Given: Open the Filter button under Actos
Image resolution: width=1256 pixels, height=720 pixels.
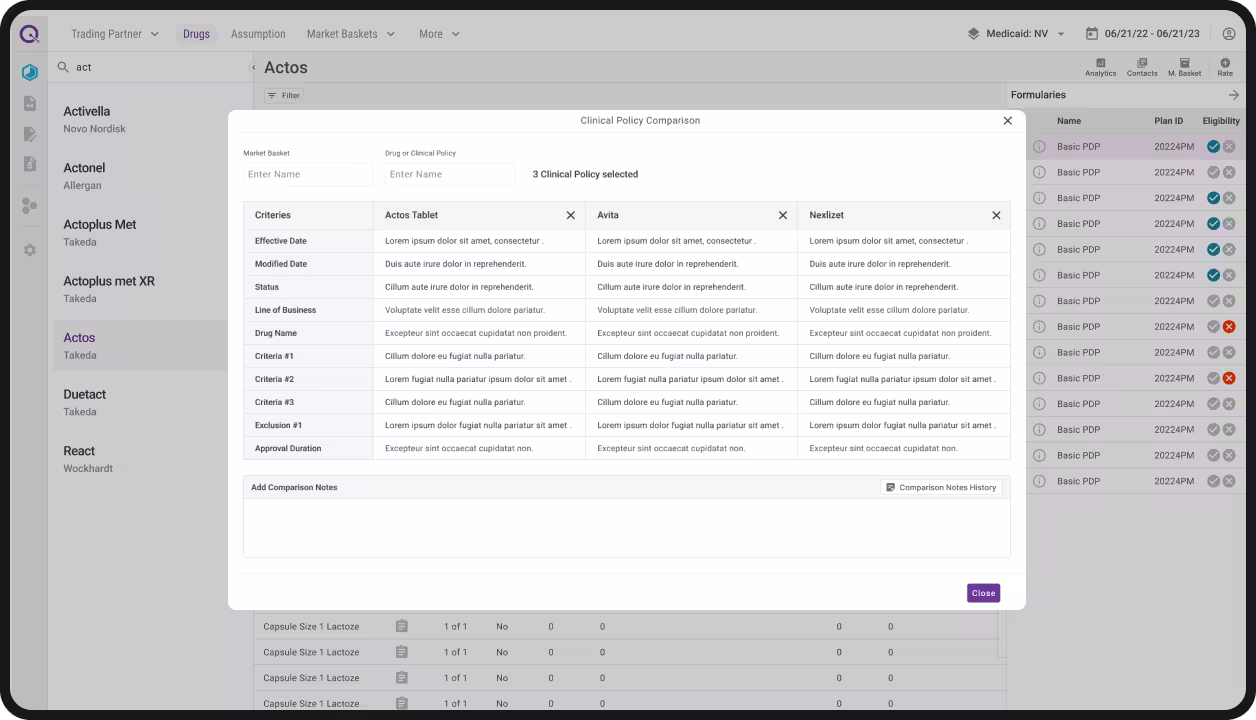Looking at the screenshot, I should pos(284,95).
